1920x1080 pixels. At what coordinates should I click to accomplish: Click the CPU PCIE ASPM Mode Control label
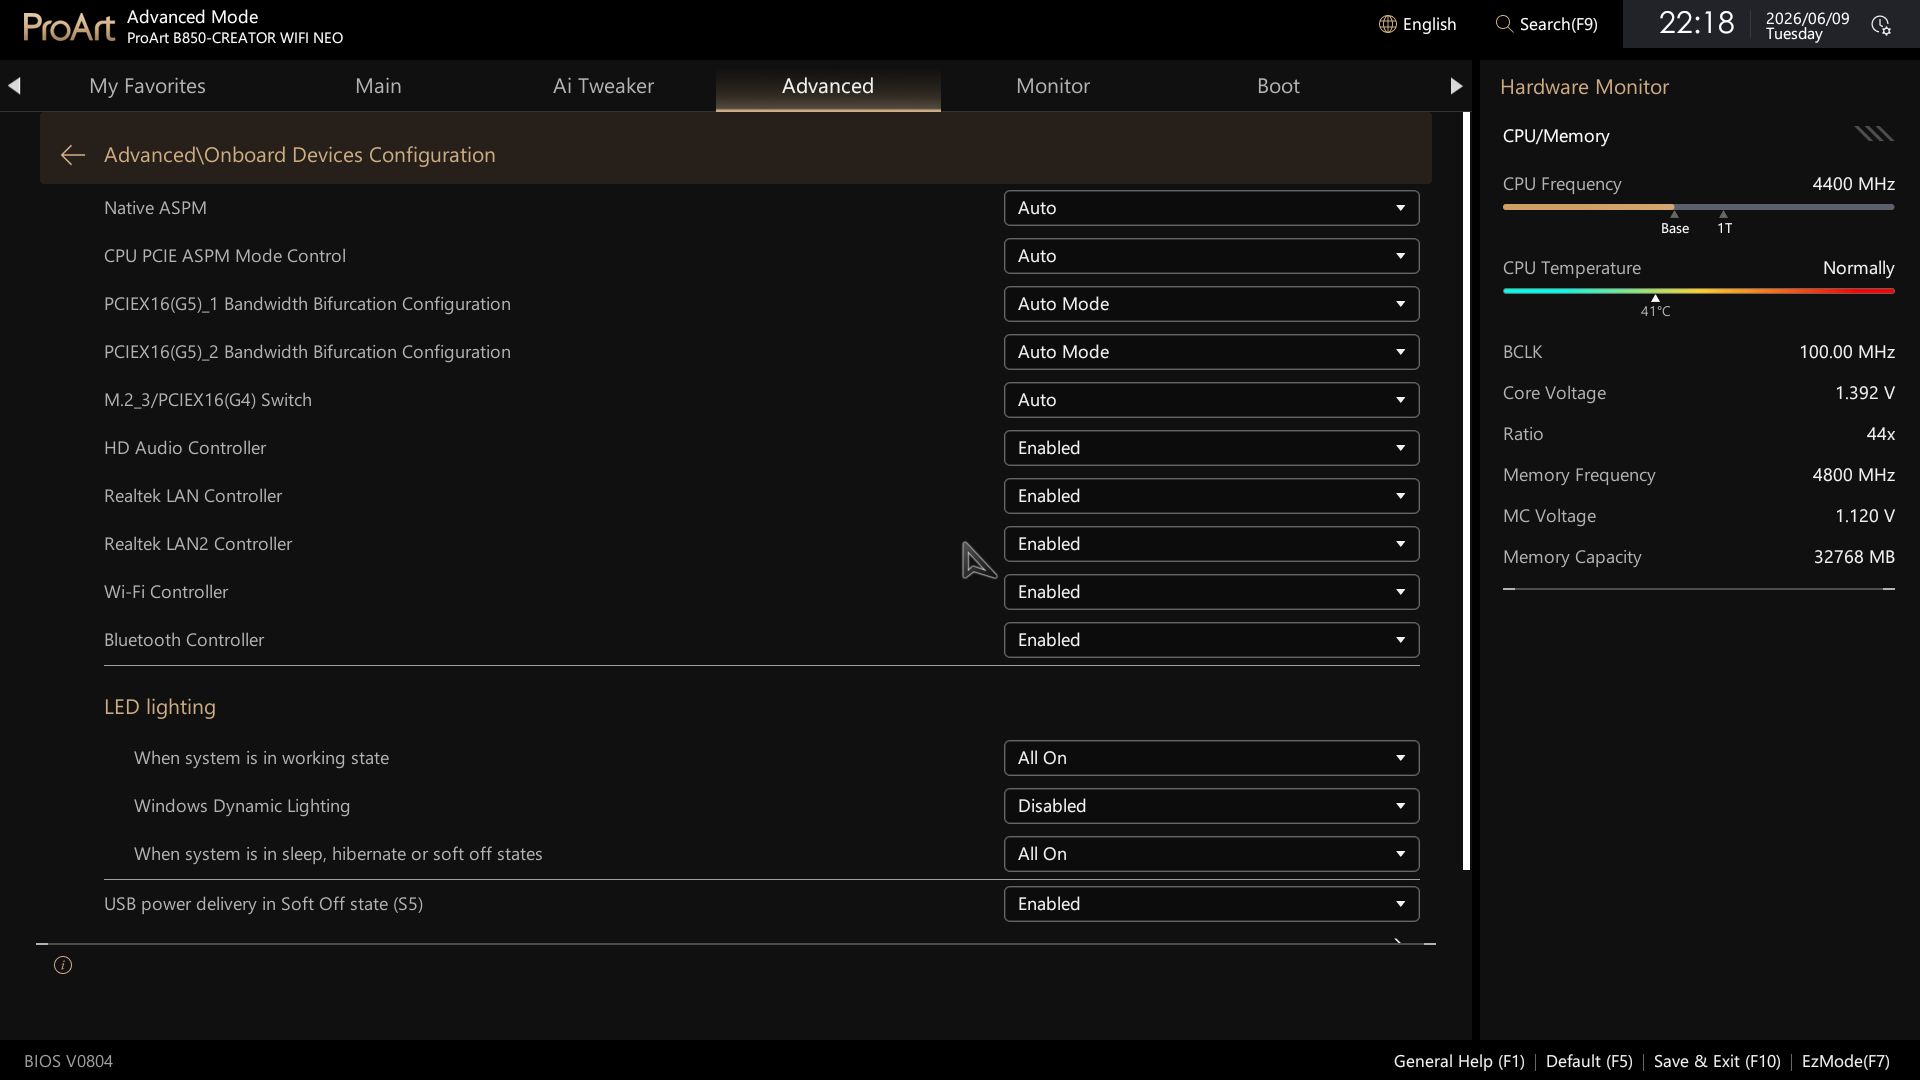[225, 256]
